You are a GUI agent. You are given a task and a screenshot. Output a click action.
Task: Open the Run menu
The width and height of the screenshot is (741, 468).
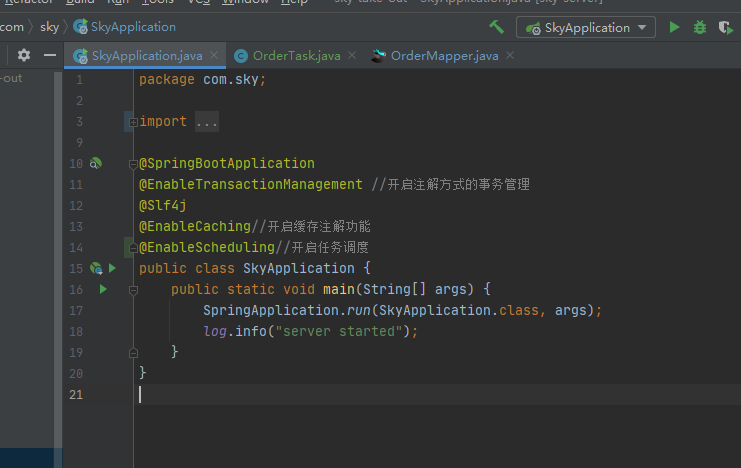pyautogui.click(x=118, y=2)
